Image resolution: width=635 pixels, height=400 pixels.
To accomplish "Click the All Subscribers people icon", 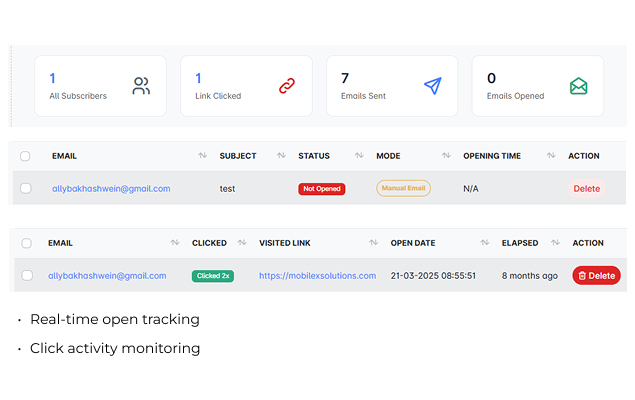I will coord(141,86).
